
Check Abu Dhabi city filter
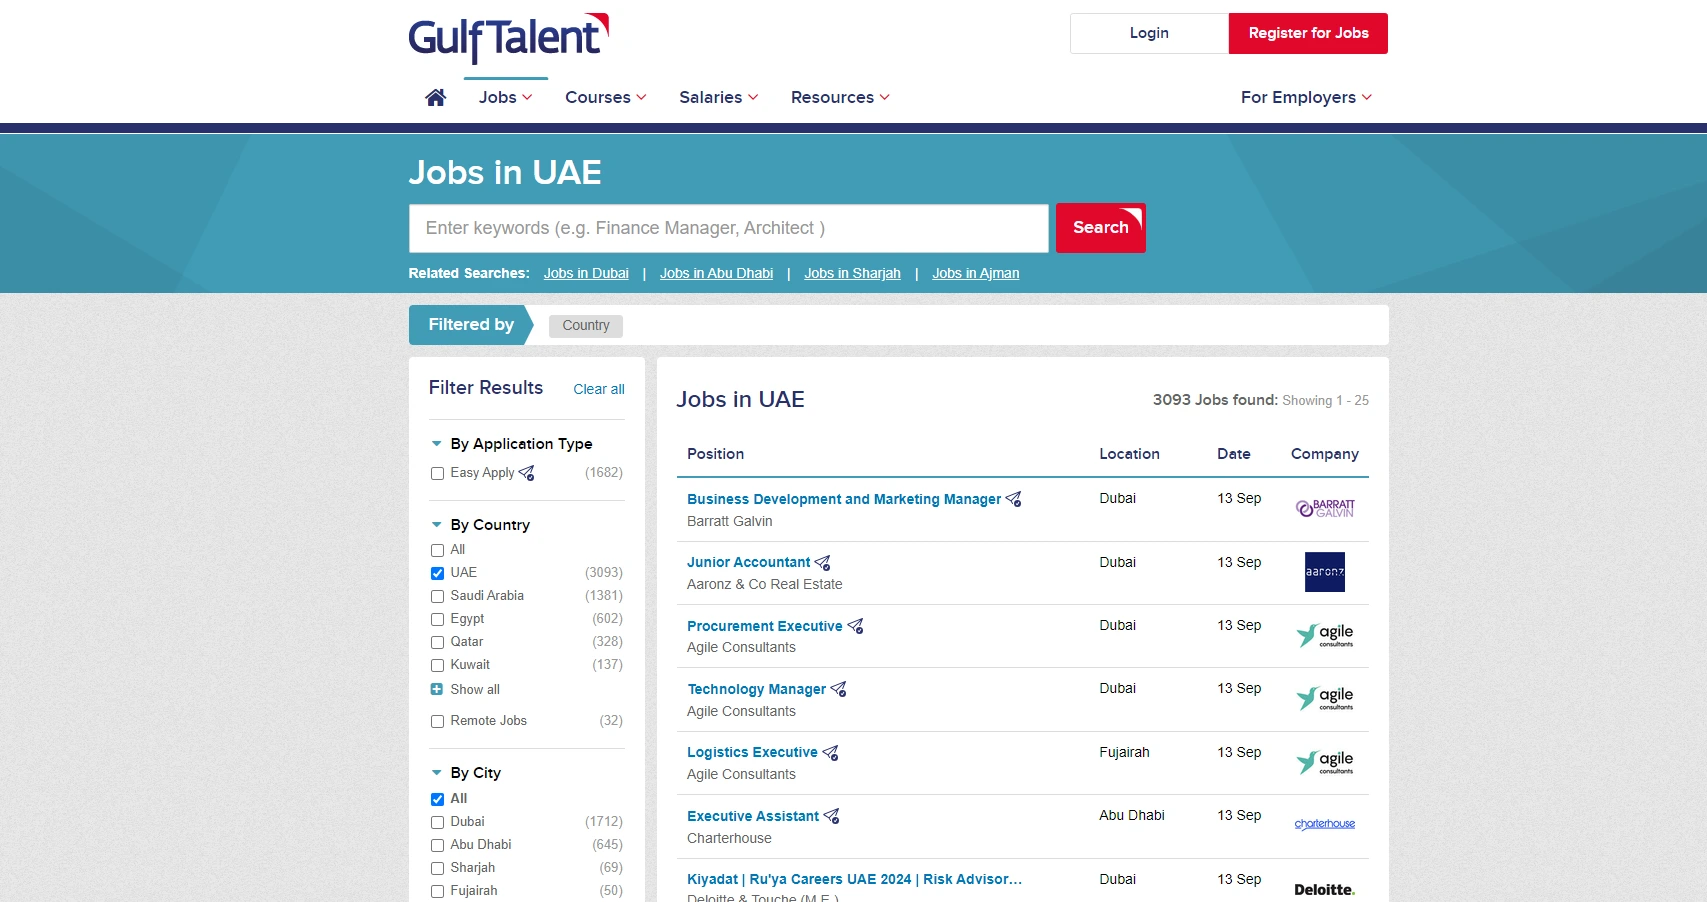point(437,845)
